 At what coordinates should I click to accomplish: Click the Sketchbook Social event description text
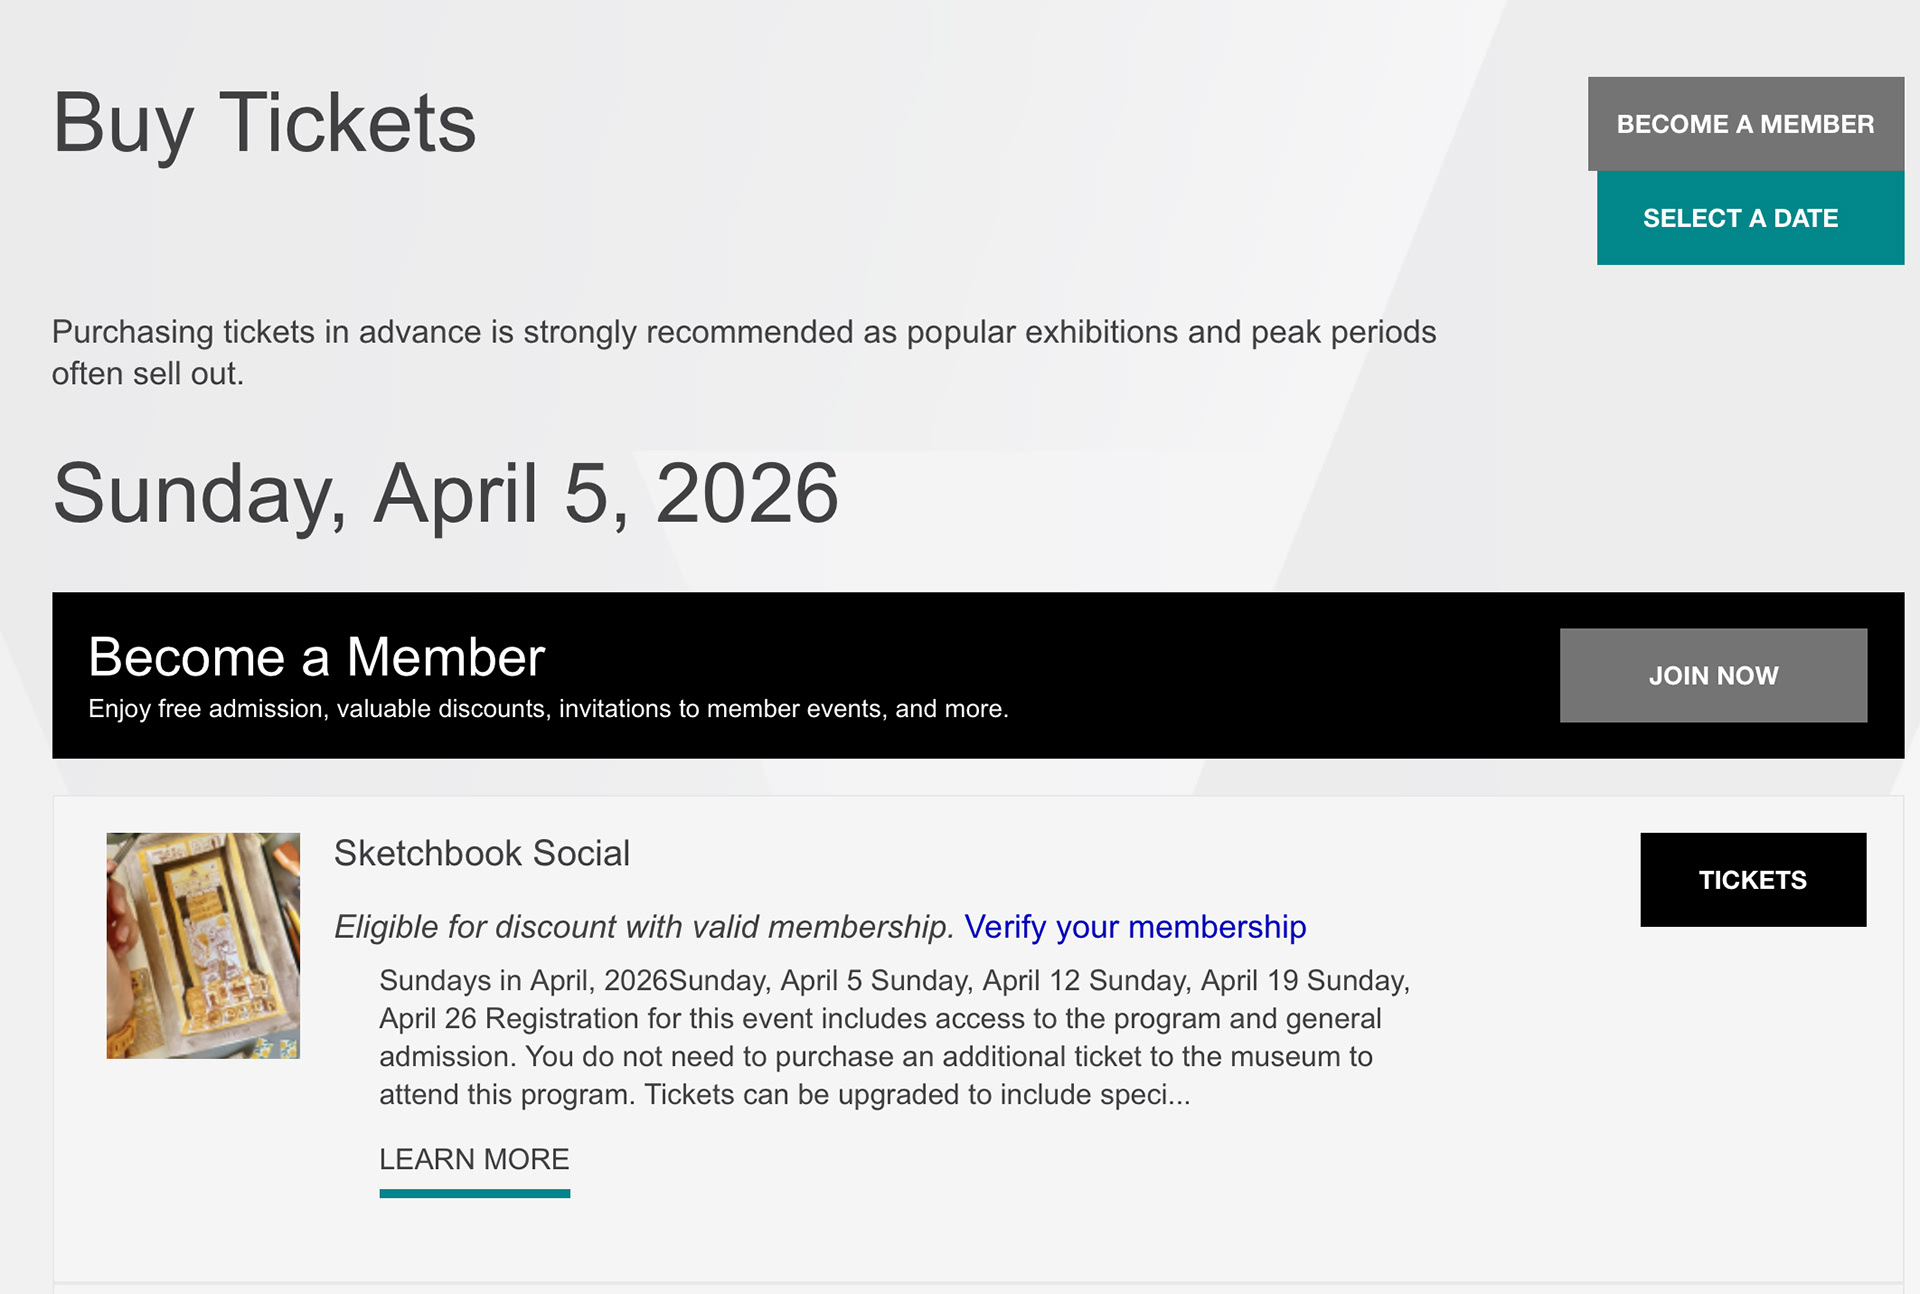pyautogui.click(x=880, y=1037)
